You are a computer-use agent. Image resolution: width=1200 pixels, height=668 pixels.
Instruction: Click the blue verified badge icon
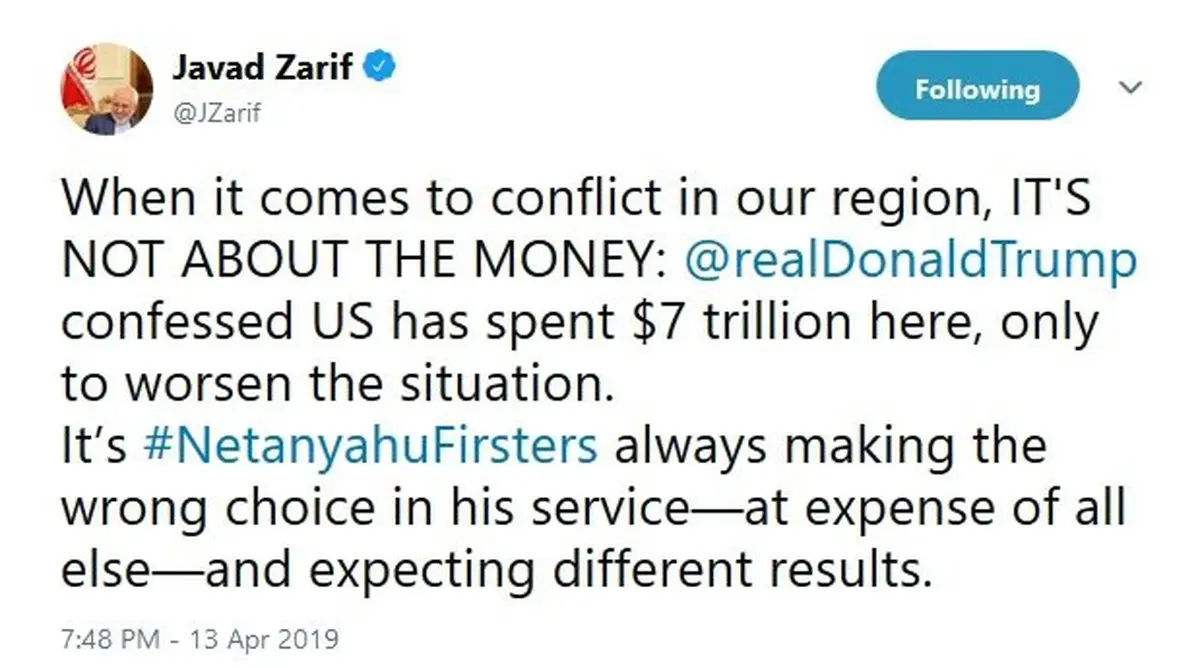[383, 68]
